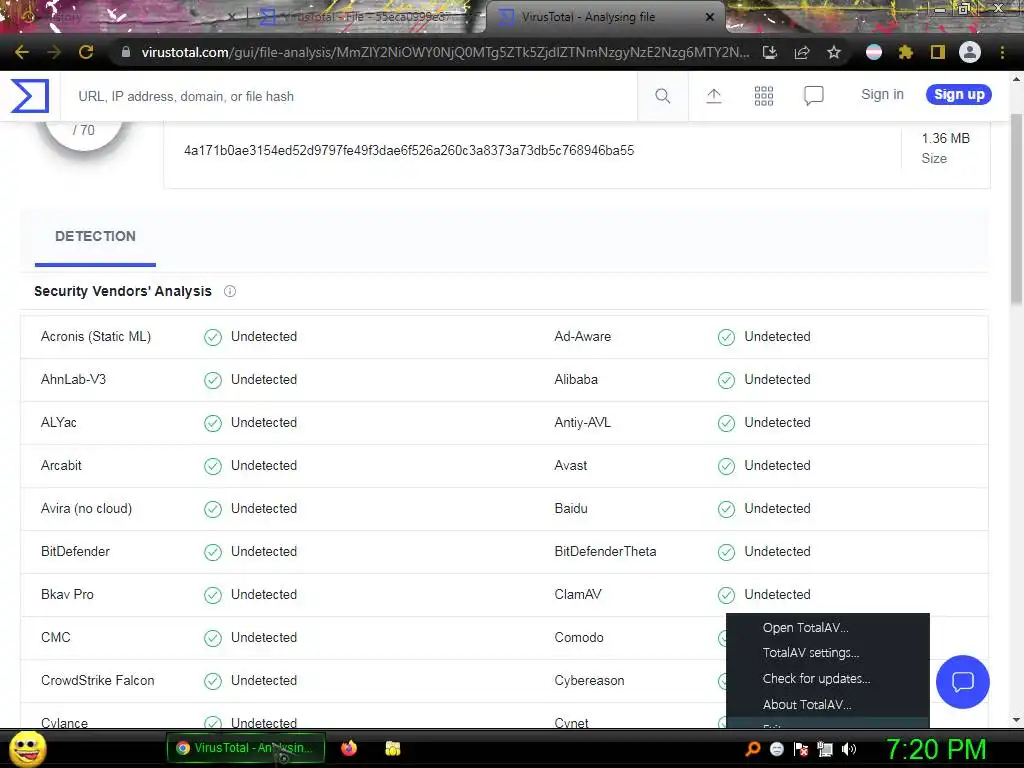Click the Sign up button

(x=959, y=94)
